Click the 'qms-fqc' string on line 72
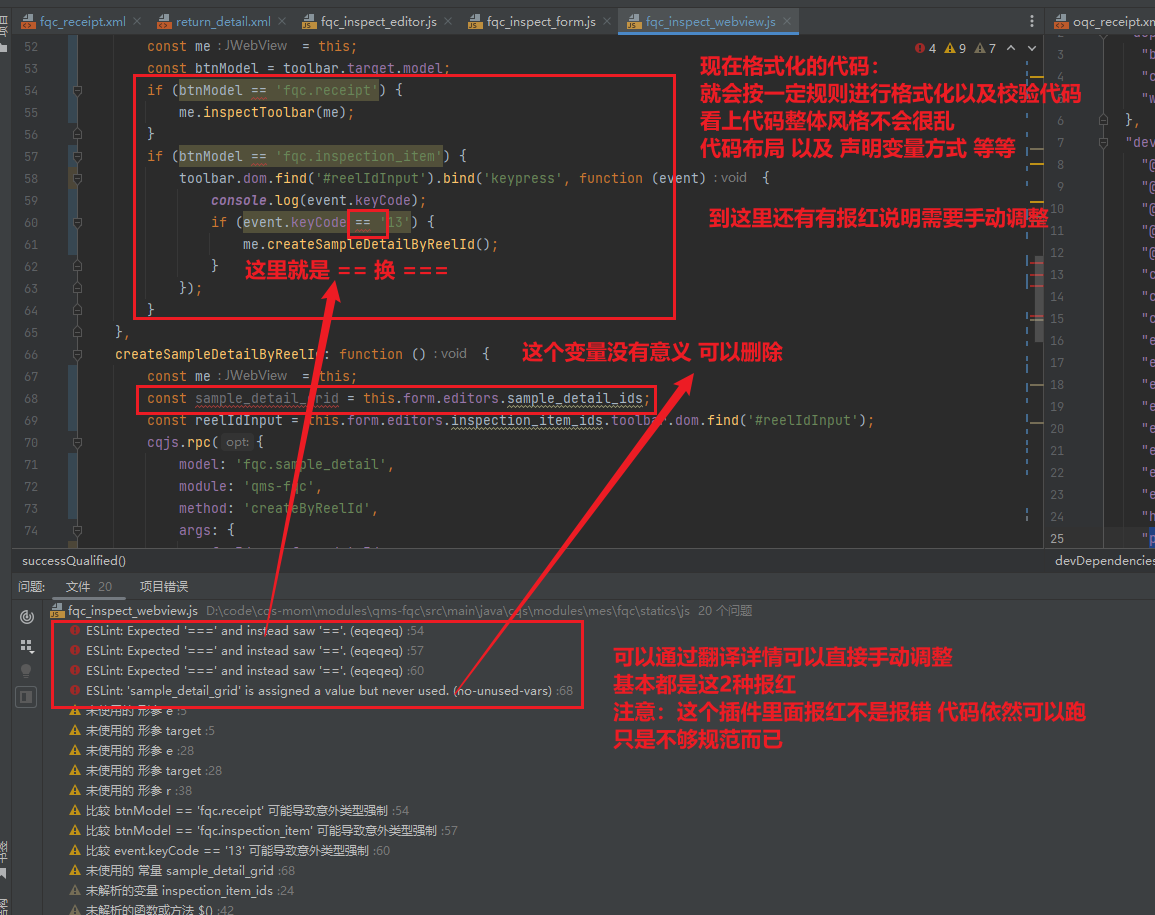Viewport: 1155px width, 915px height. [278, 487]
